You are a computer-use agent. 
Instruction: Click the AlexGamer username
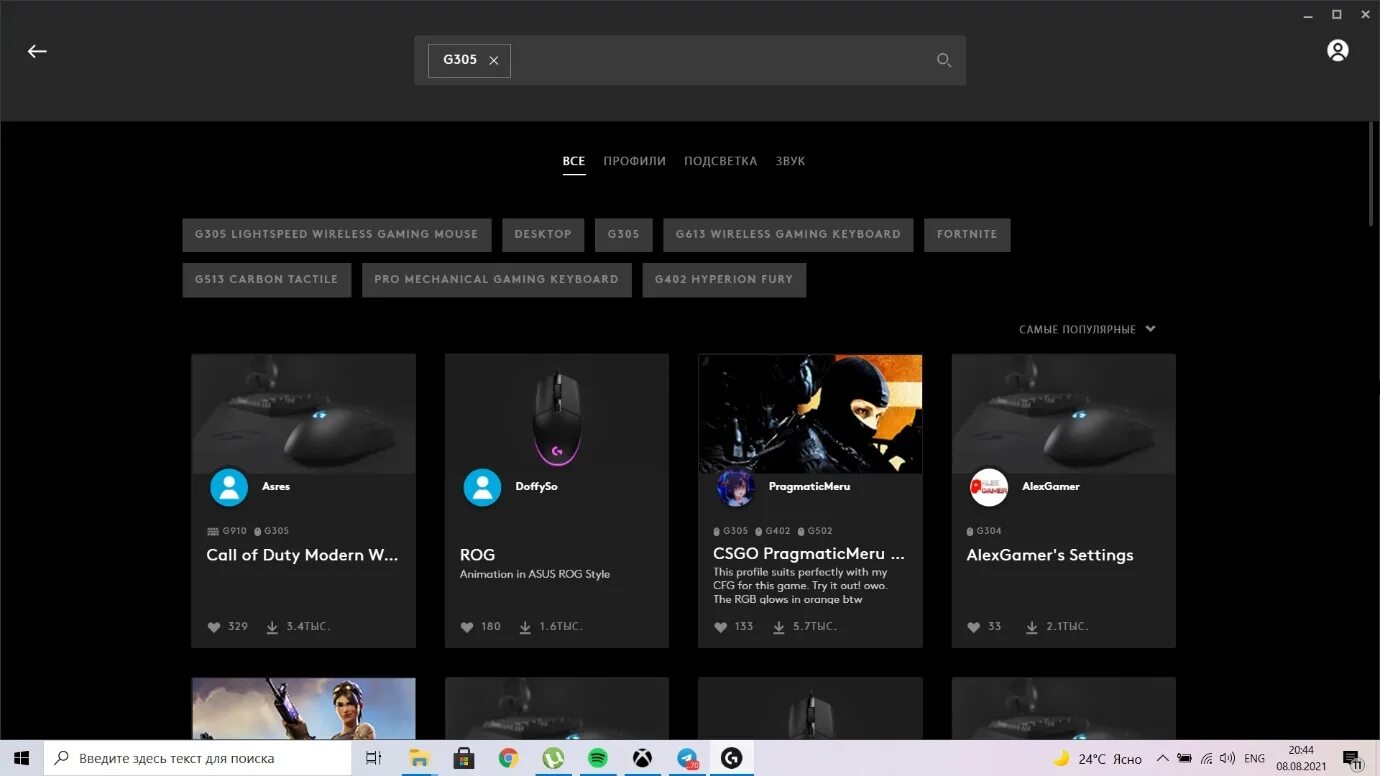click(x=1051, y=487)
